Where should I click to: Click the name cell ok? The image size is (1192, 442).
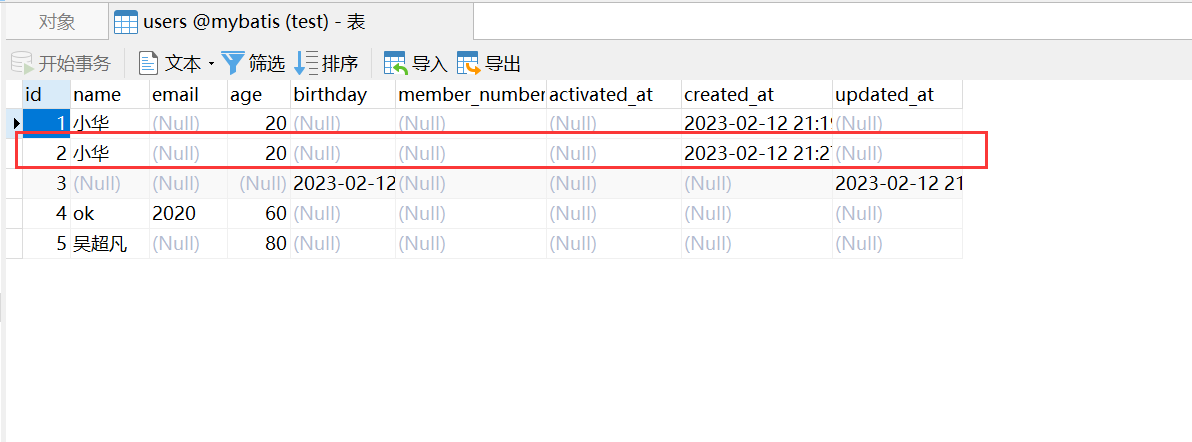click(x=109, y=214)
